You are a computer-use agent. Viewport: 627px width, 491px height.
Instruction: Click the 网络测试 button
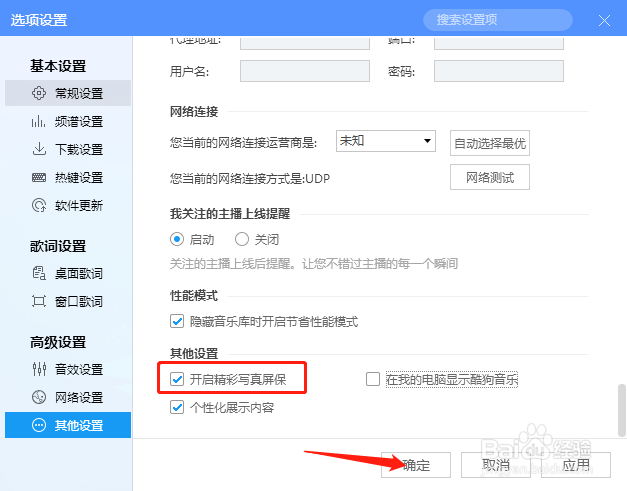coord(490,177)
